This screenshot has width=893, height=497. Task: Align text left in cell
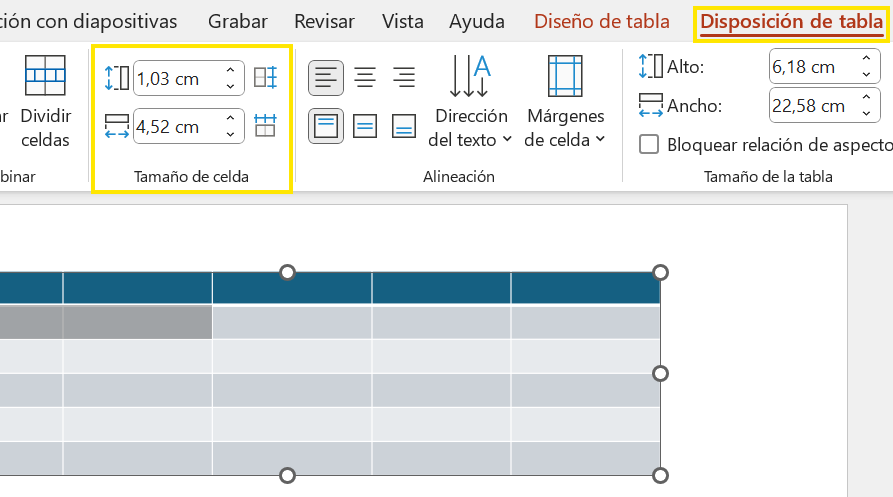pyautogui.click(x=326, y=77)
